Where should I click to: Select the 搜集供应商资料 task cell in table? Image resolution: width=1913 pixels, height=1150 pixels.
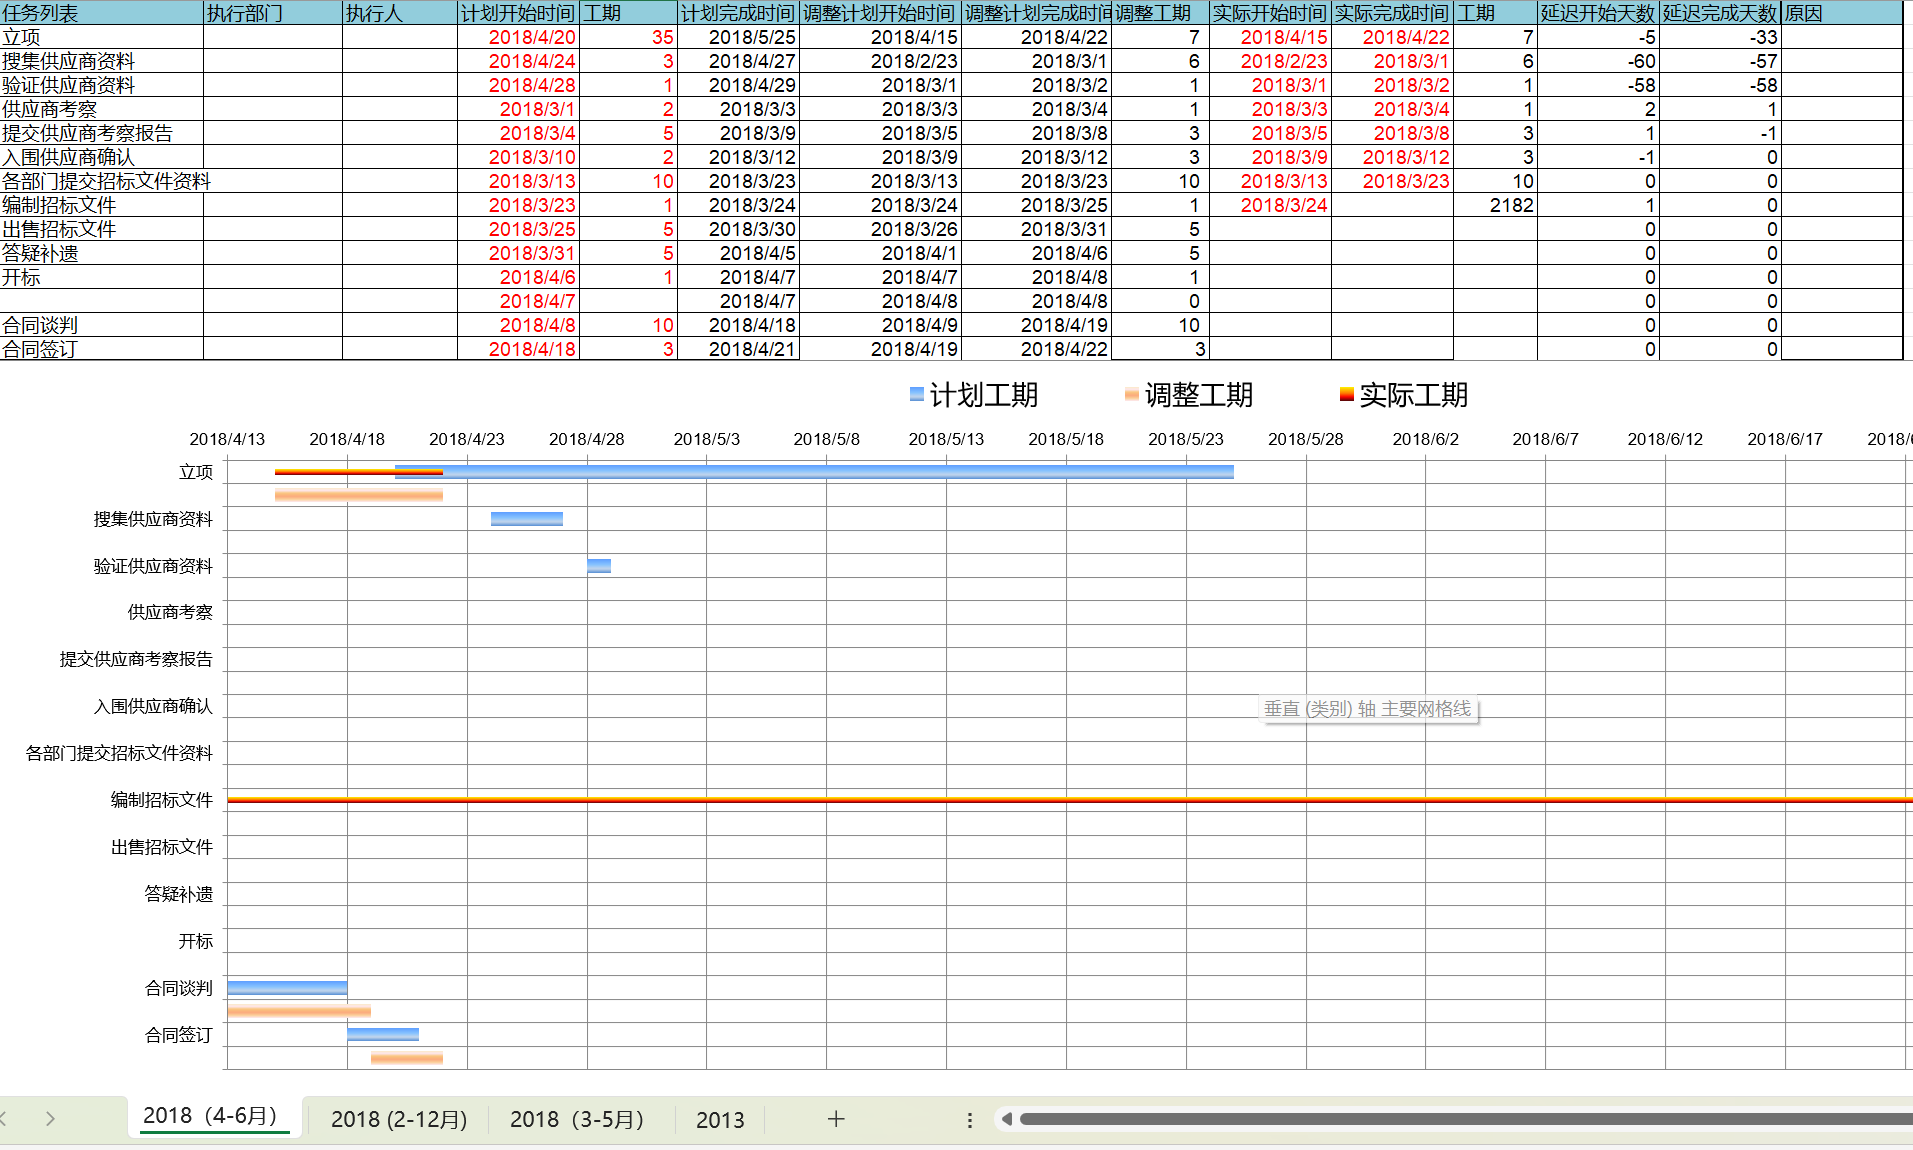point(101,61)
